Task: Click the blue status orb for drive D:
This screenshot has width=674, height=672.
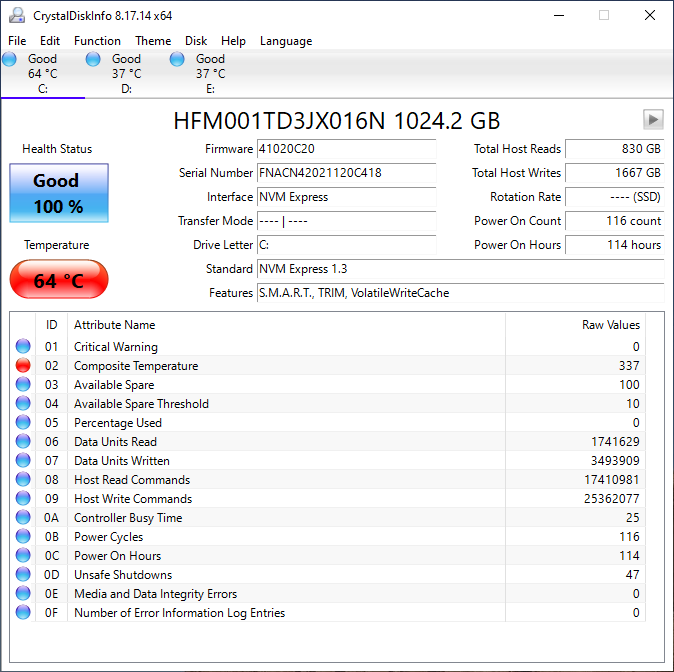Action: [93, 59]
